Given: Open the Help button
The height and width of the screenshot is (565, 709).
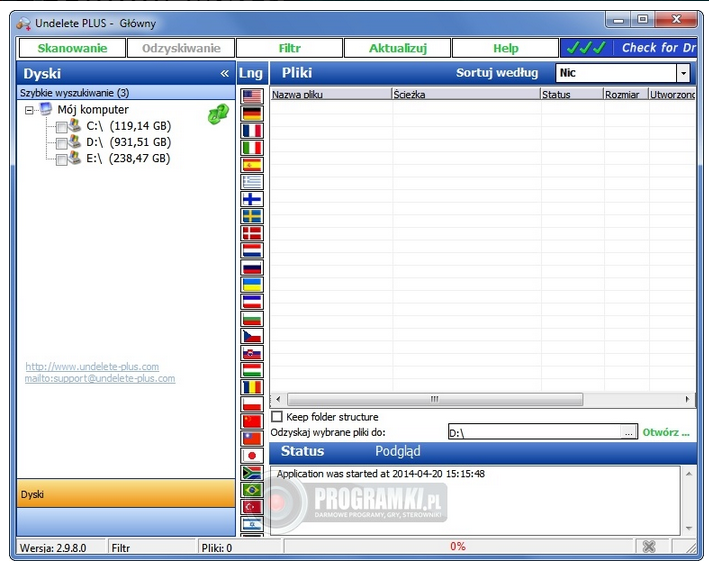Looking at the screenshot, I should tap(506, 48).
